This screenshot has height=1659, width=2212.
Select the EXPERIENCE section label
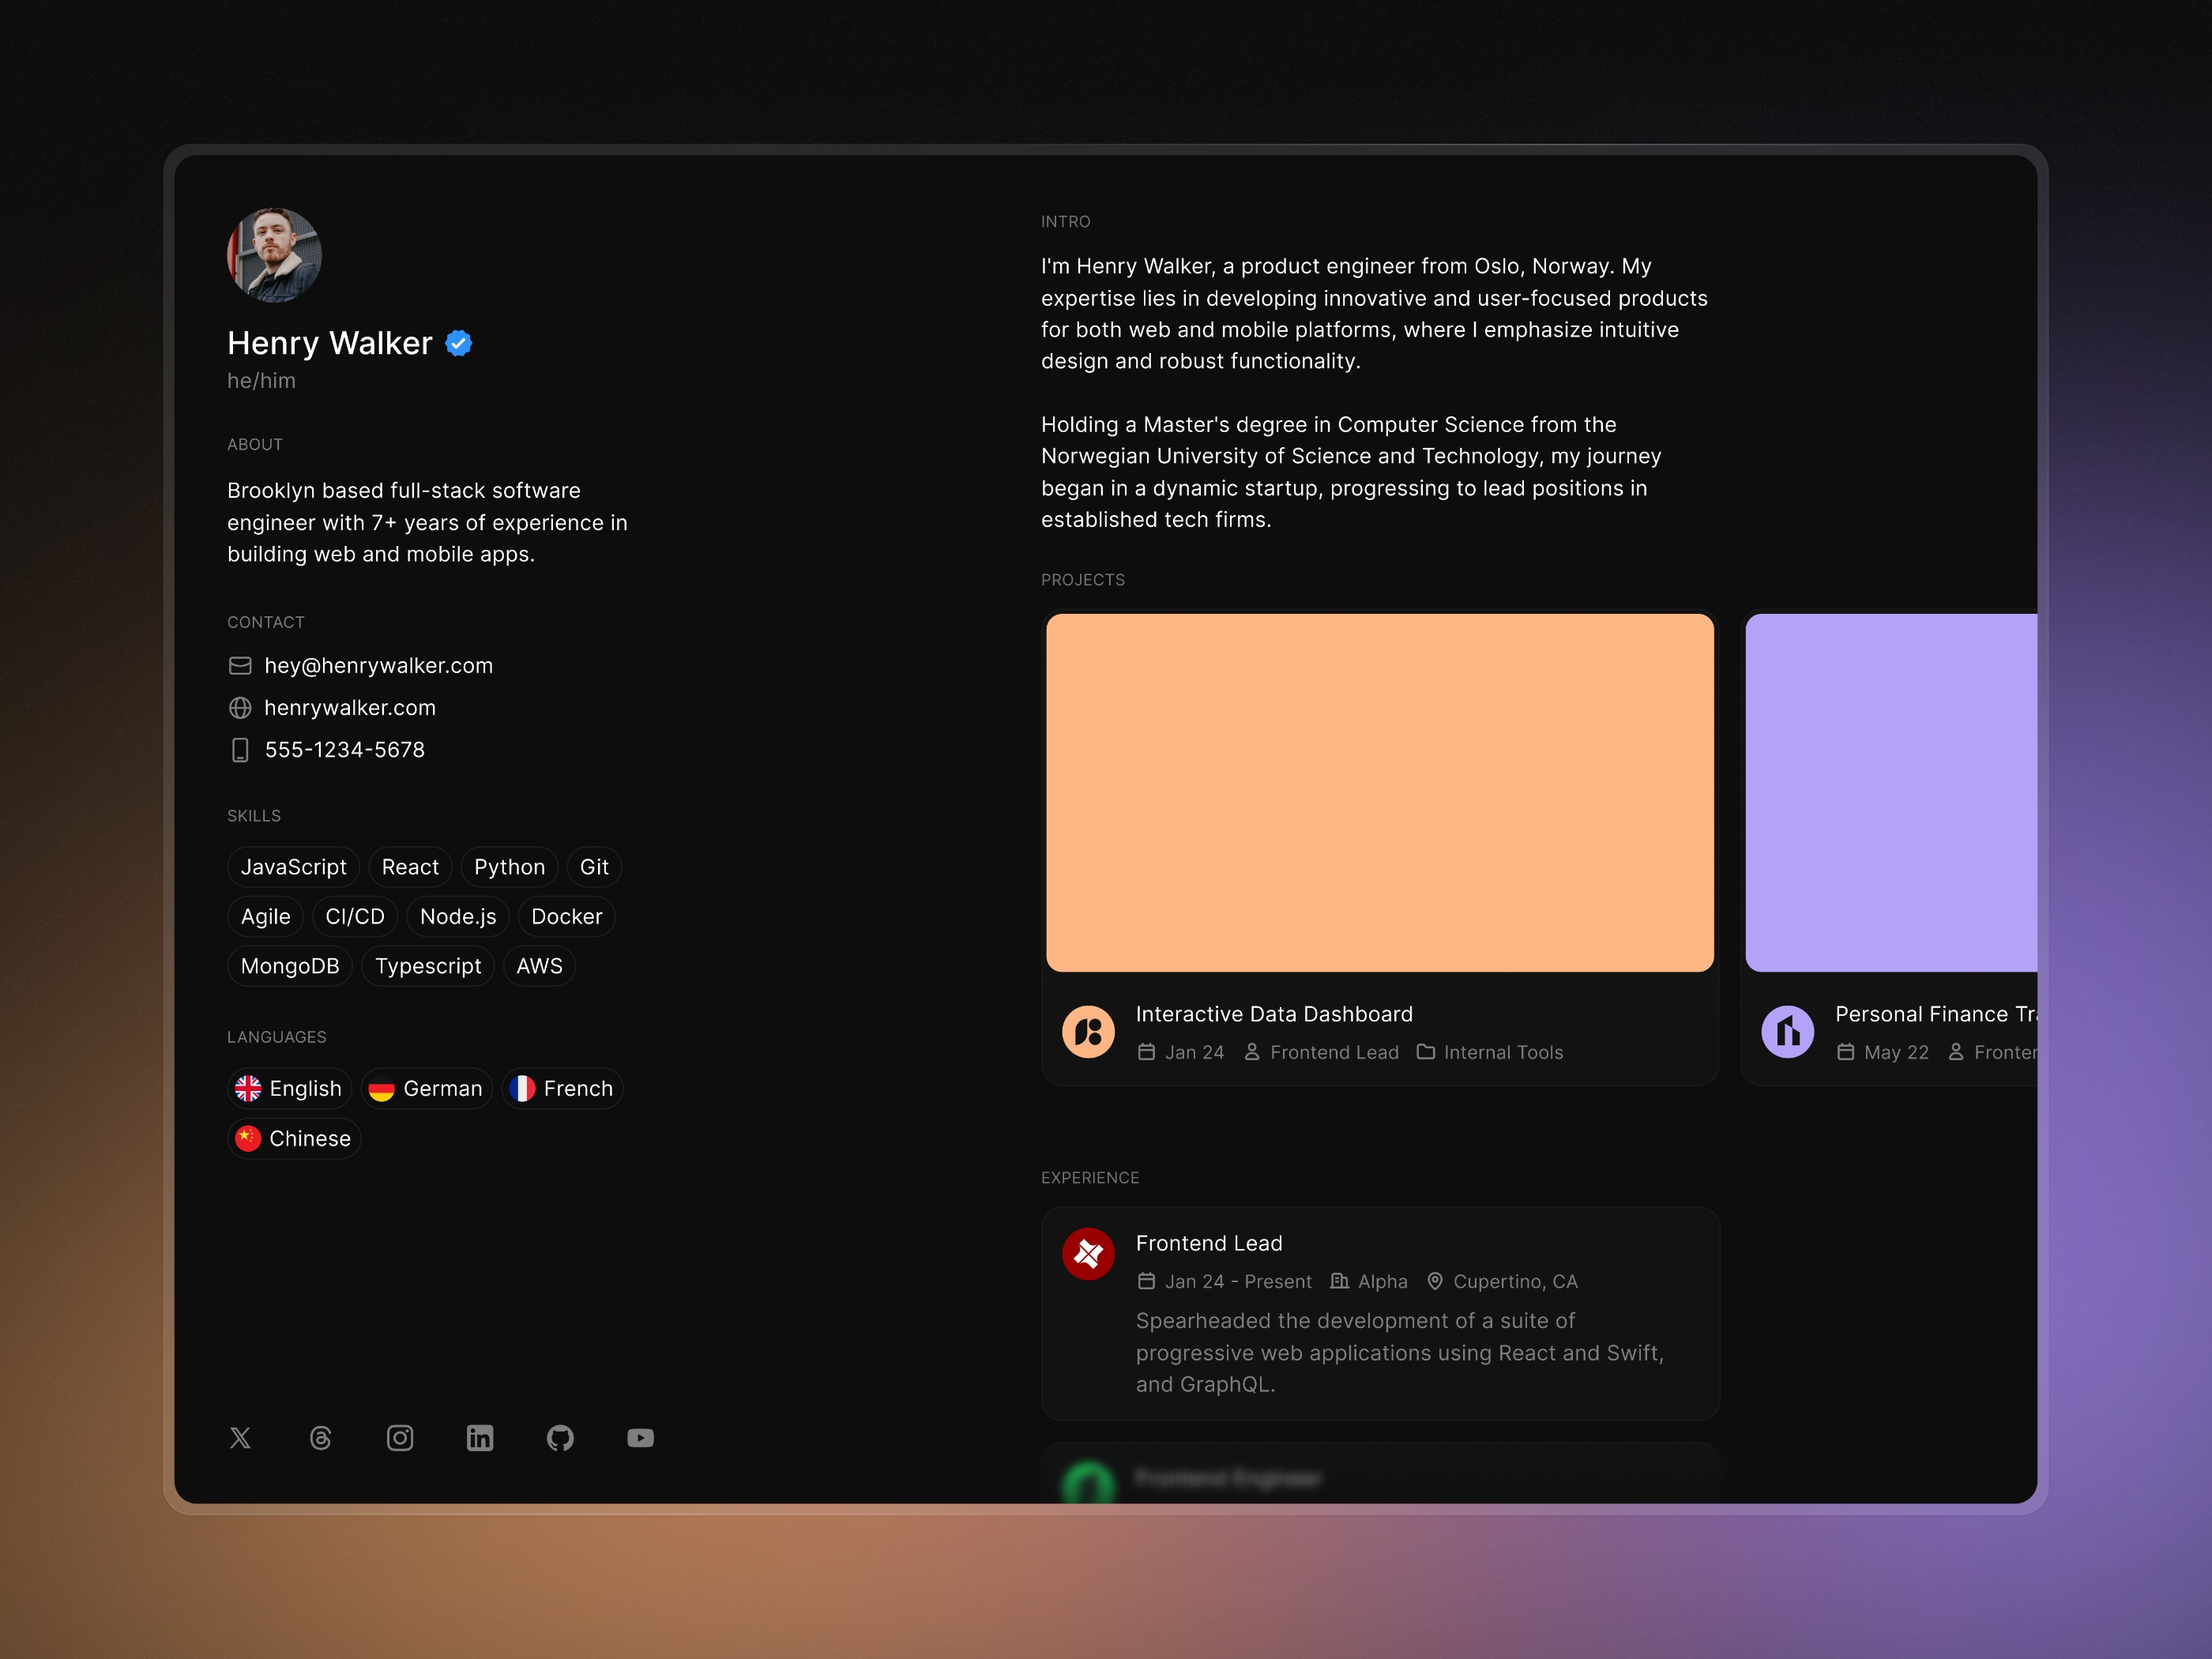tap(1090, 1176)
